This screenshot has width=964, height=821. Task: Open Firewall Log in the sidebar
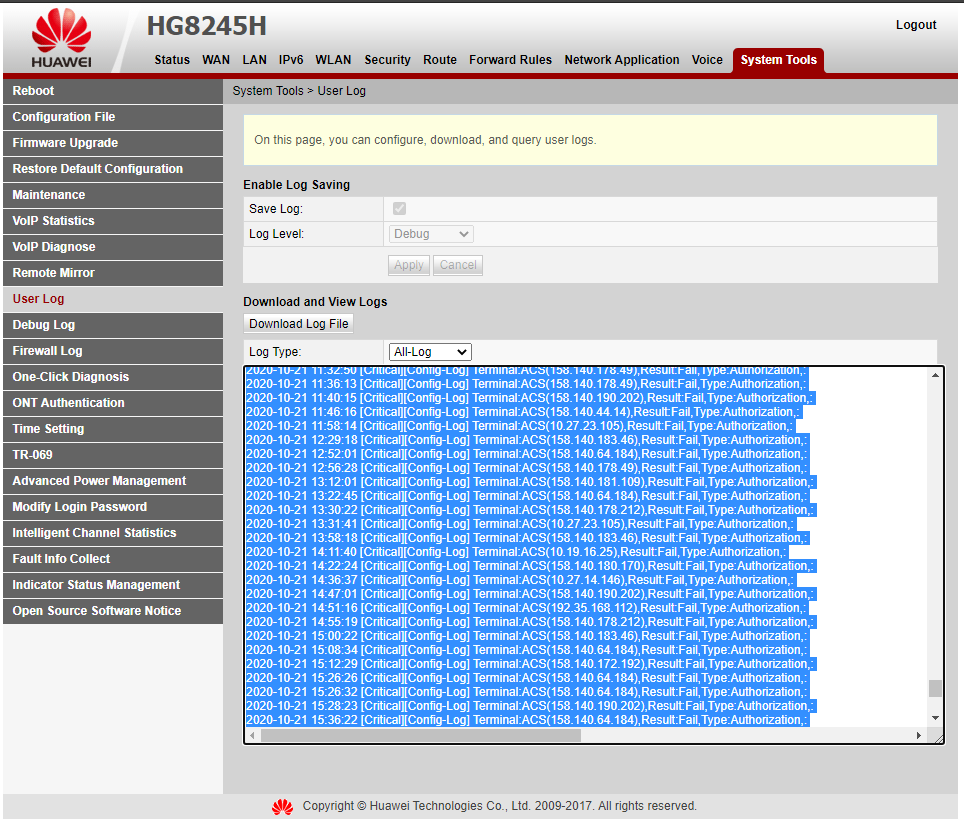(48, 351)
